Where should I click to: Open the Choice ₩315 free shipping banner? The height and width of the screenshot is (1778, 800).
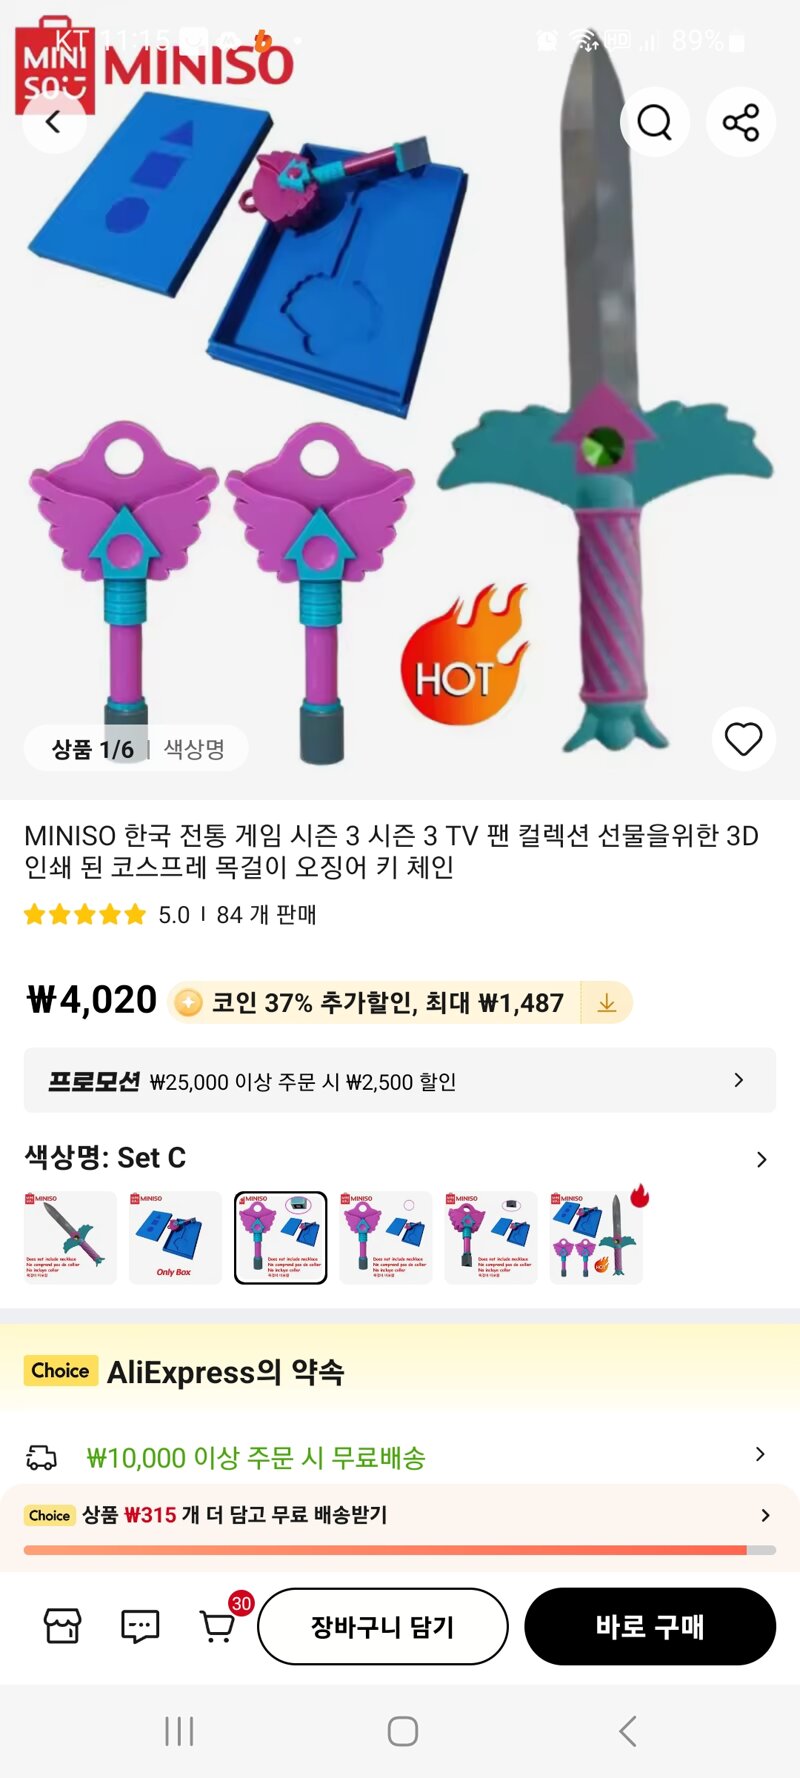pyautogui.click(x=400, y=1516)
